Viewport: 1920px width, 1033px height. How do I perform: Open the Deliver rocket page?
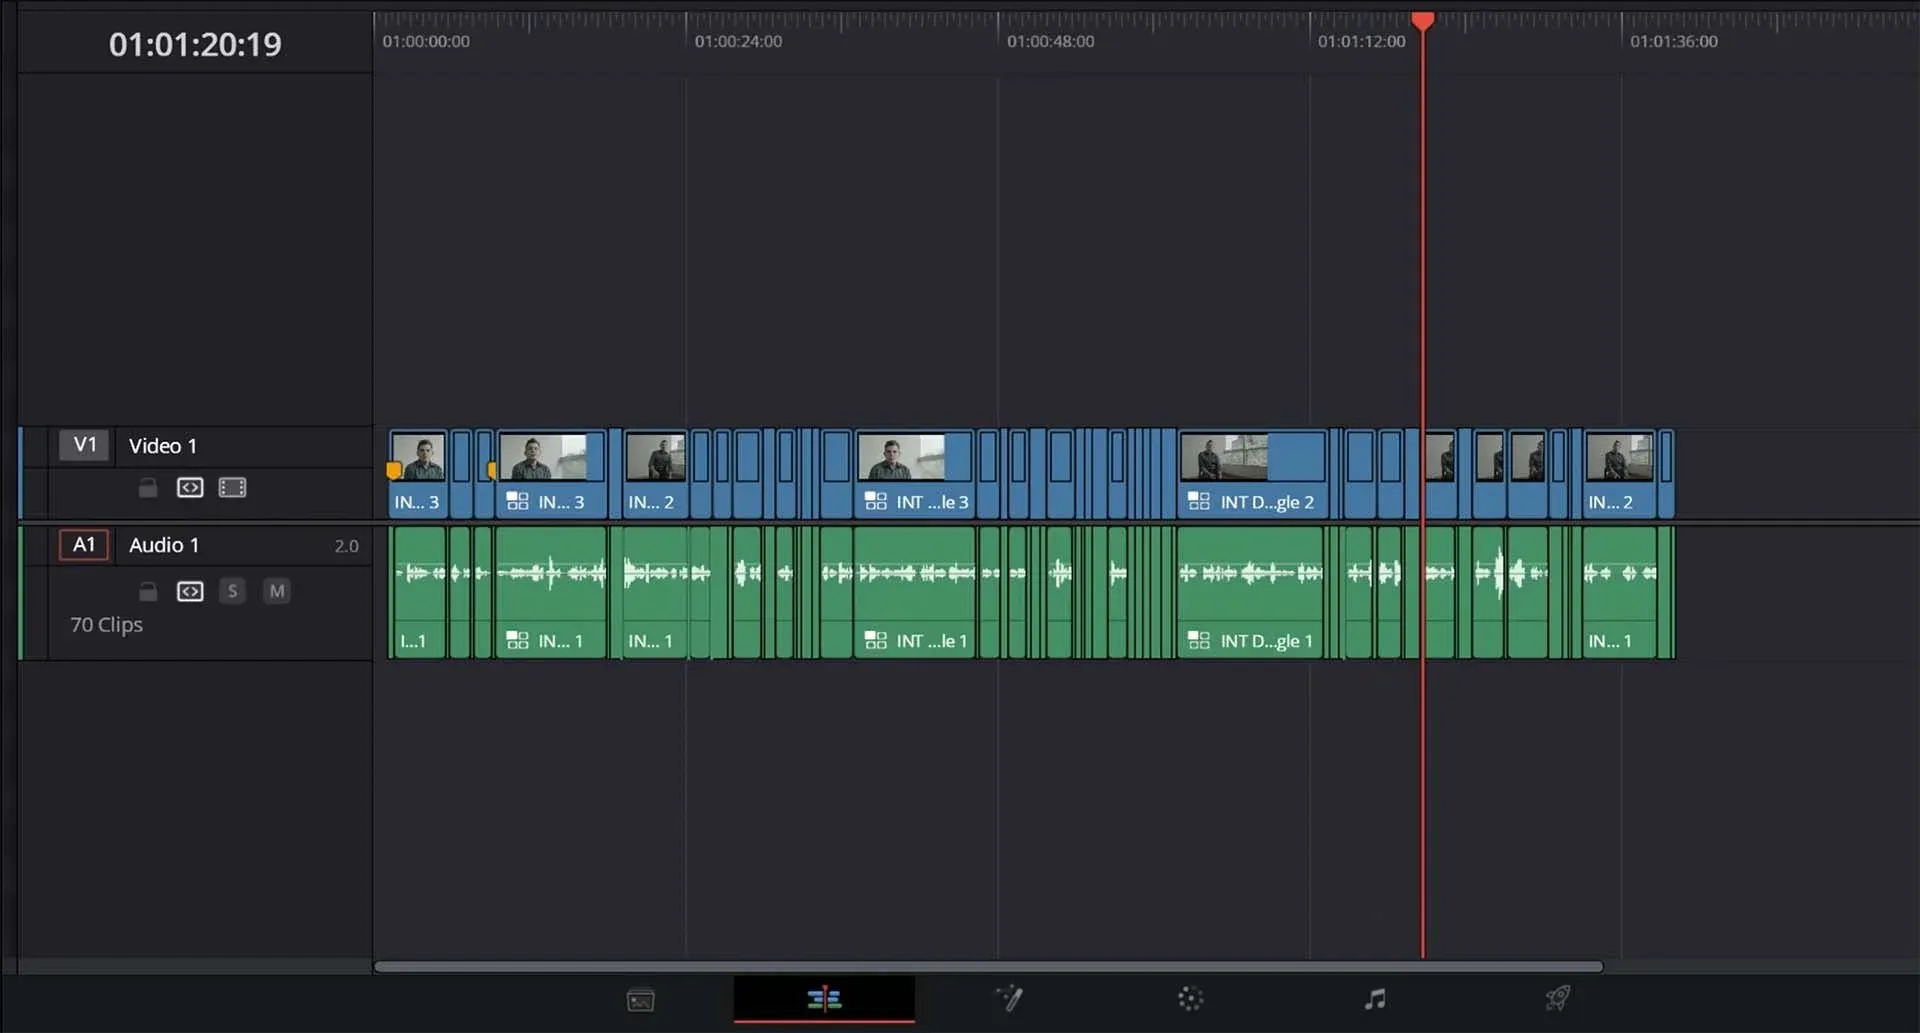[x=1557, y=998]
